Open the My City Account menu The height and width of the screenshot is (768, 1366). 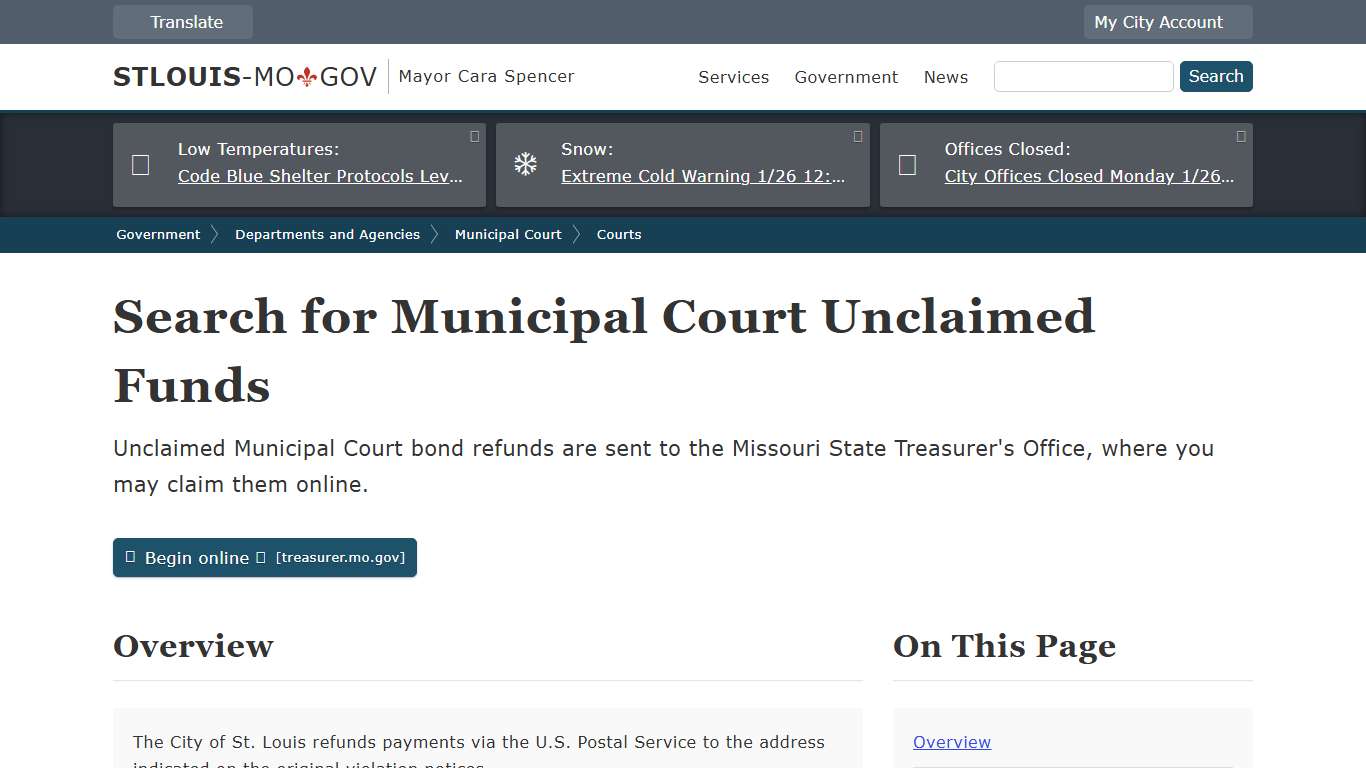click(x=1167, y=21)
